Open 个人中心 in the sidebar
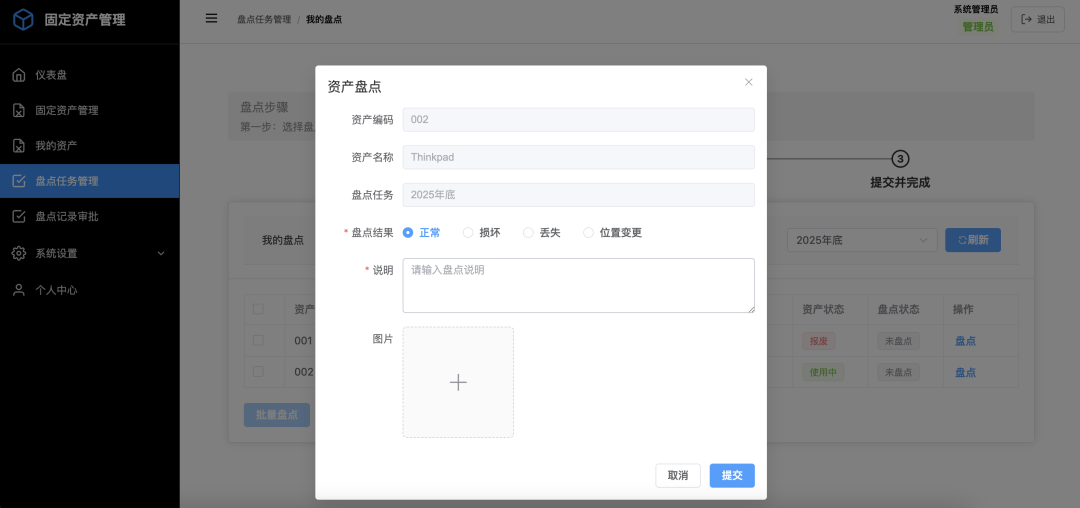The height and width of the screenshot is (508, 1080). (90, 290)
